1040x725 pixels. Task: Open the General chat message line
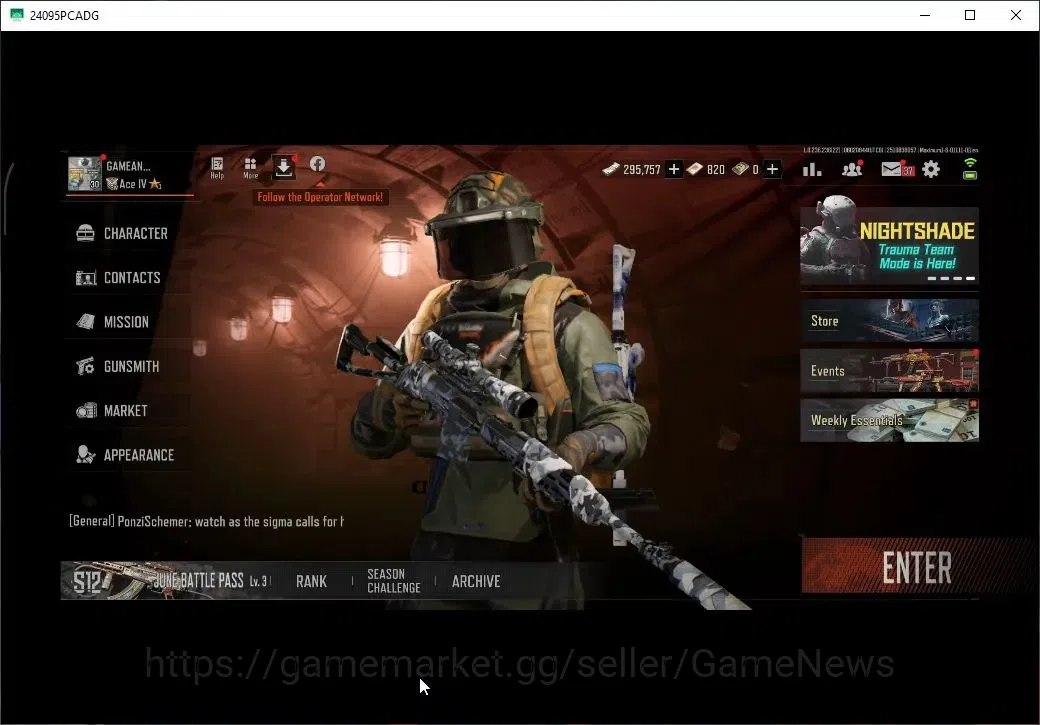pos(206,521)
